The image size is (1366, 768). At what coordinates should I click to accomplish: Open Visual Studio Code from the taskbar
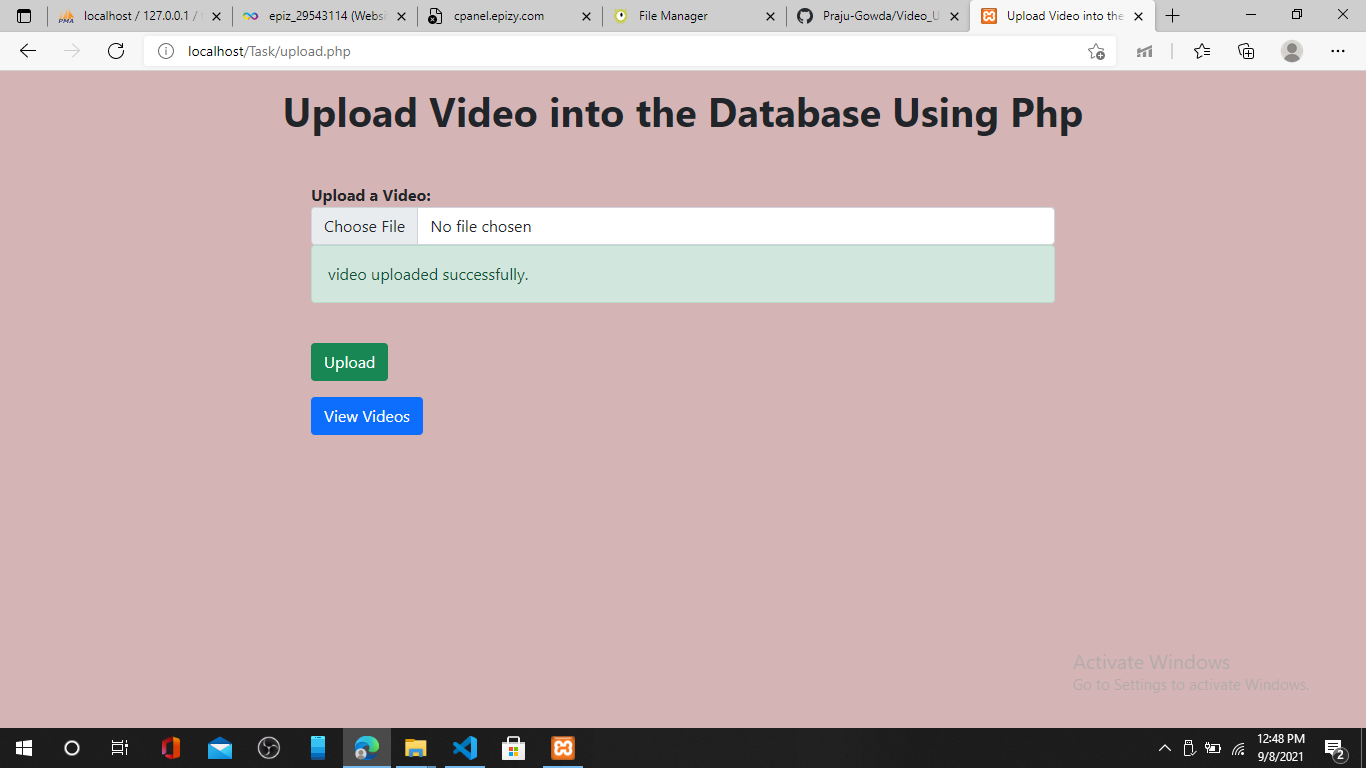click(x=464, y=747)
